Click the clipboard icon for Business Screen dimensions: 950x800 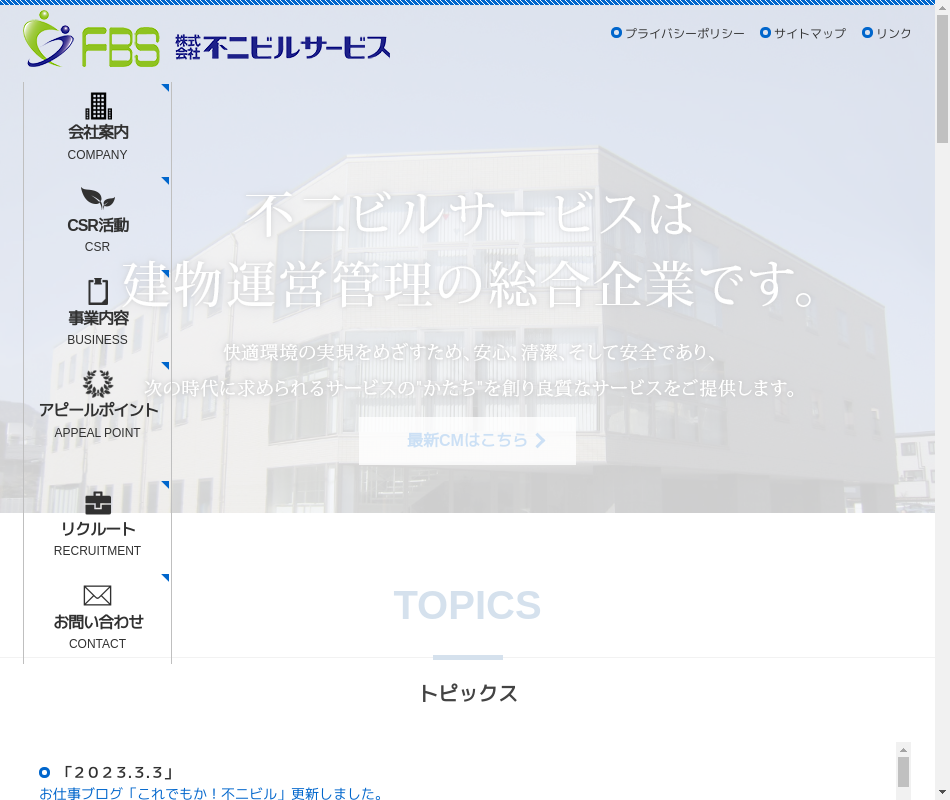(x=98, y=291)
